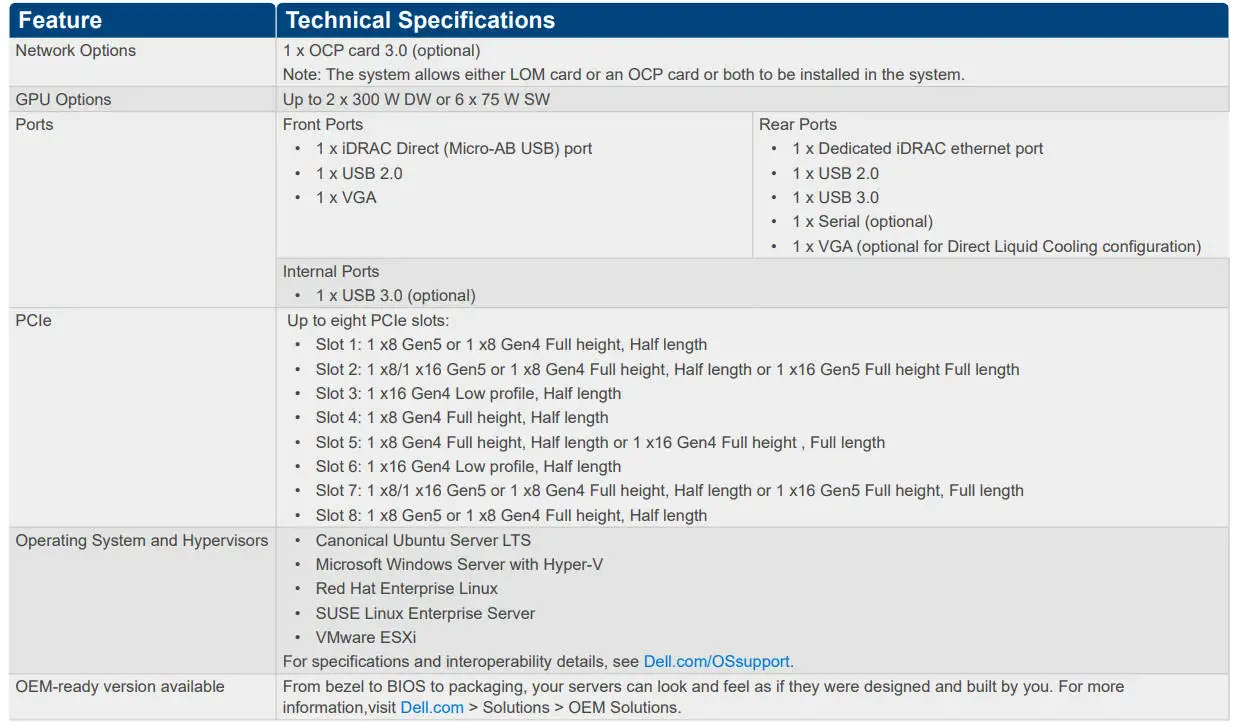Click the Technical Specifications column header
This screenshot has height=724, width=1242.
tap(420, 20)
